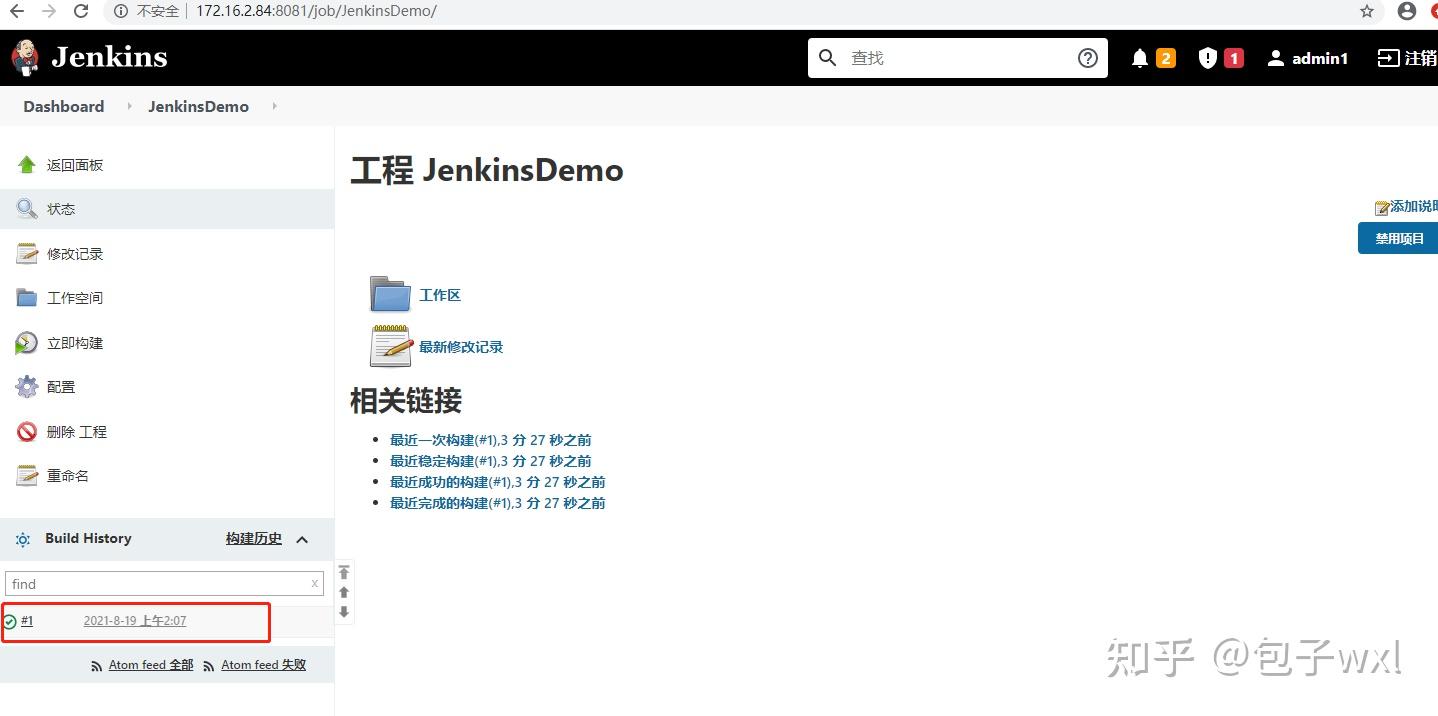This screenshot has height=716, width=1438.
Task: Select 重命名 to rename the job
Action: coord(67,475)
